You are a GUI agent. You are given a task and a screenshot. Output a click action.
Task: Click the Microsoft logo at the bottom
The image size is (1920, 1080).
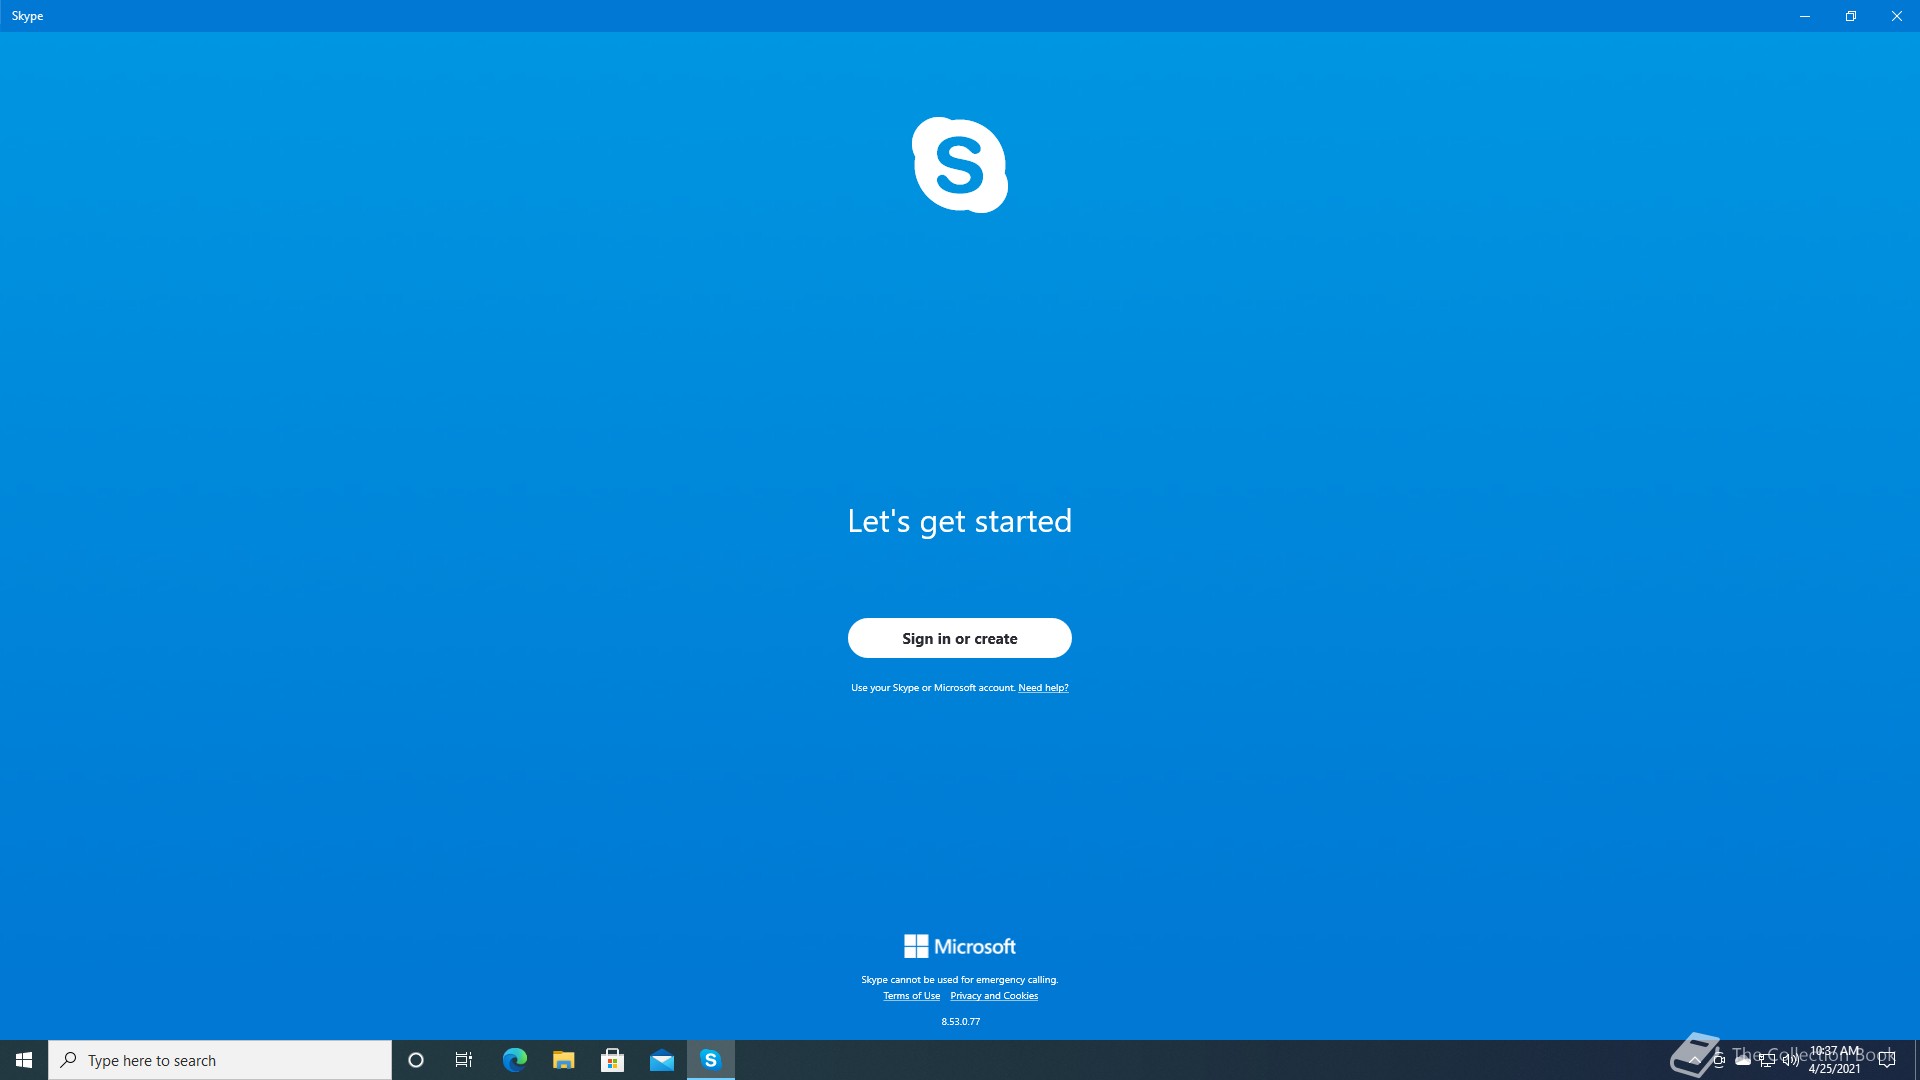(959, 946)
